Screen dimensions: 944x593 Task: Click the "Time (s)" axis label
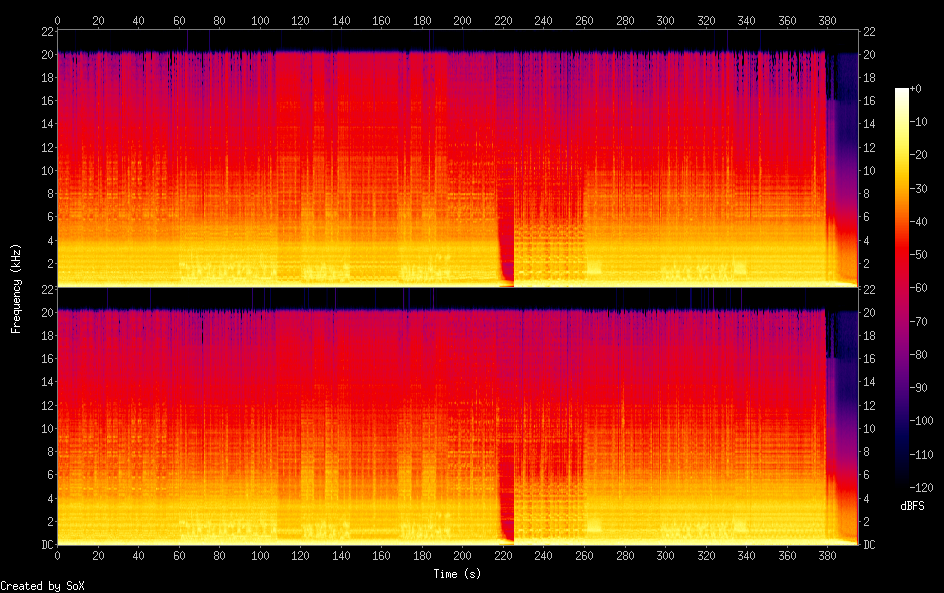click(x=458, y=574)
